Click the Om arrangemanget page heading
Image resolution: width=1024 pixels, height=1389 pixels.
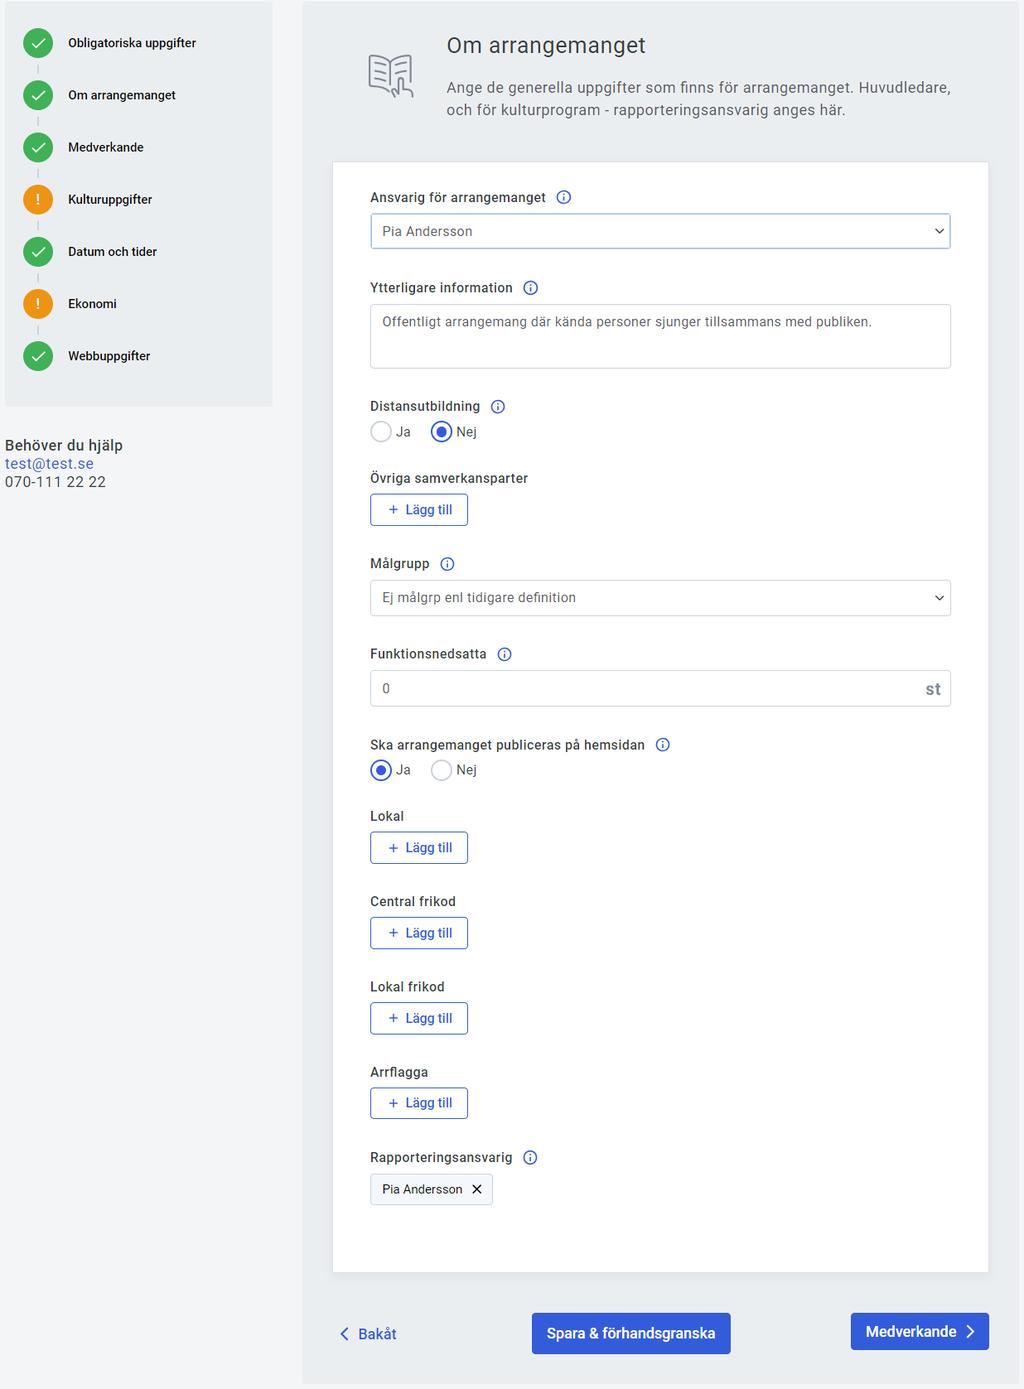pos(546,45)
